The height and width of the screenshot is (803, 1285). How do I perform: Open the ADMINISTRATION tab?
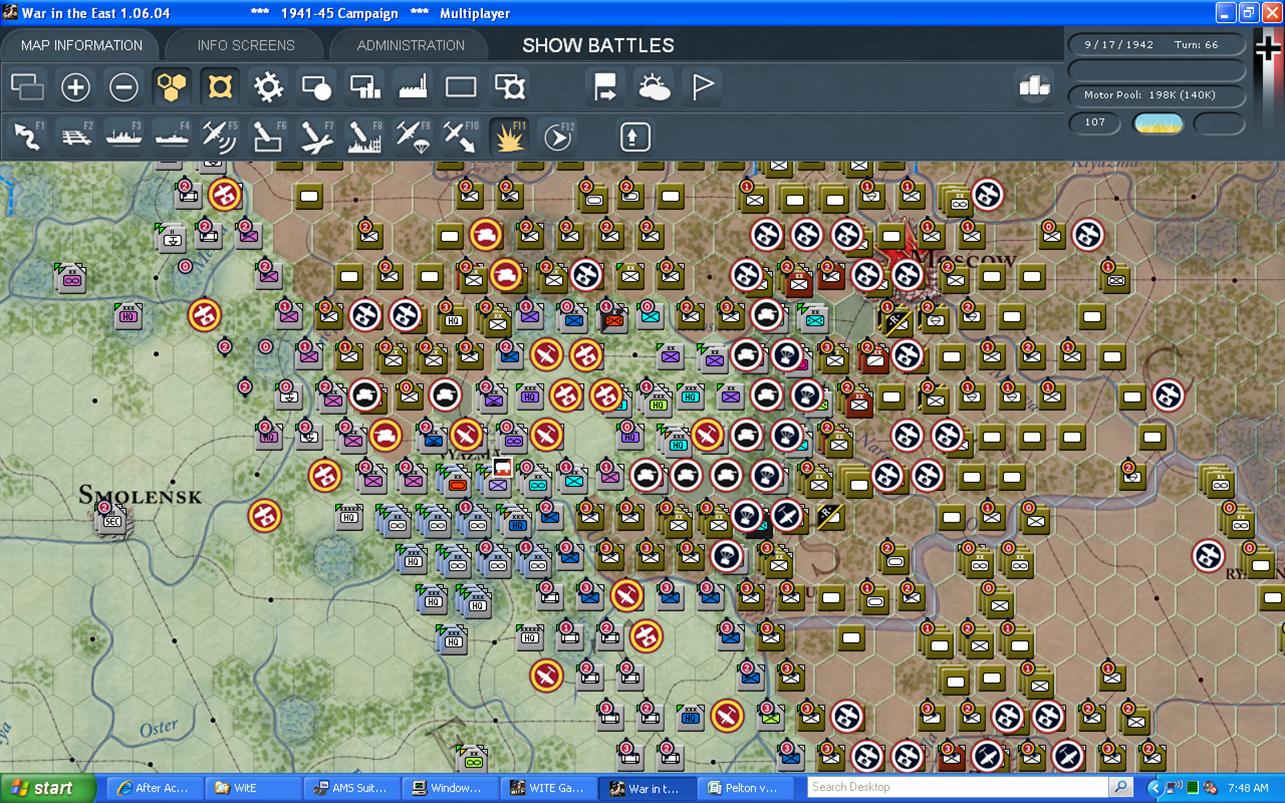(x=410, y=45)
